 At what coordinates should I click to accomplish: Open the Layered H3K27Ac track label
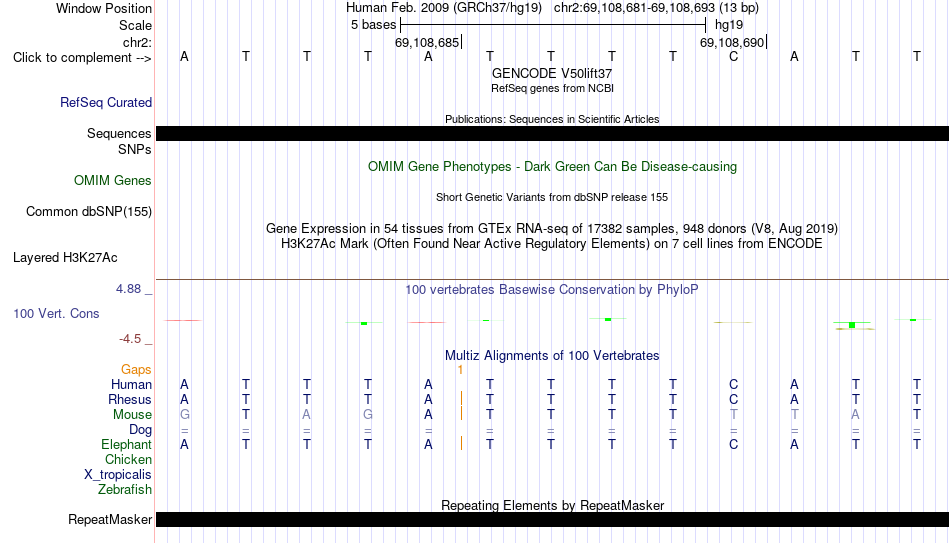[65, 258]
